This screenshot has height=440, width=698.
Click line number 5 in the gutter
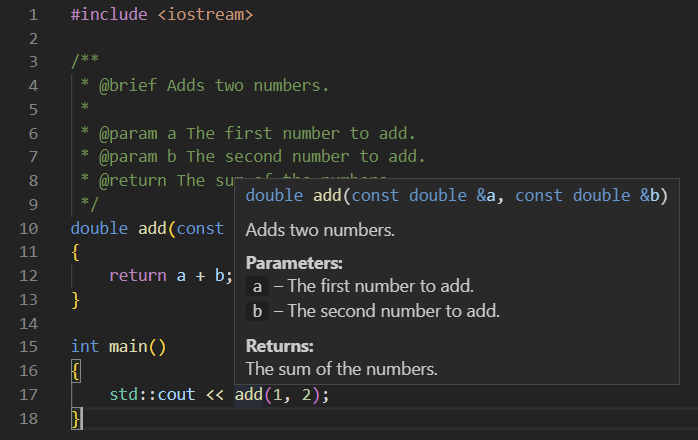33,110
